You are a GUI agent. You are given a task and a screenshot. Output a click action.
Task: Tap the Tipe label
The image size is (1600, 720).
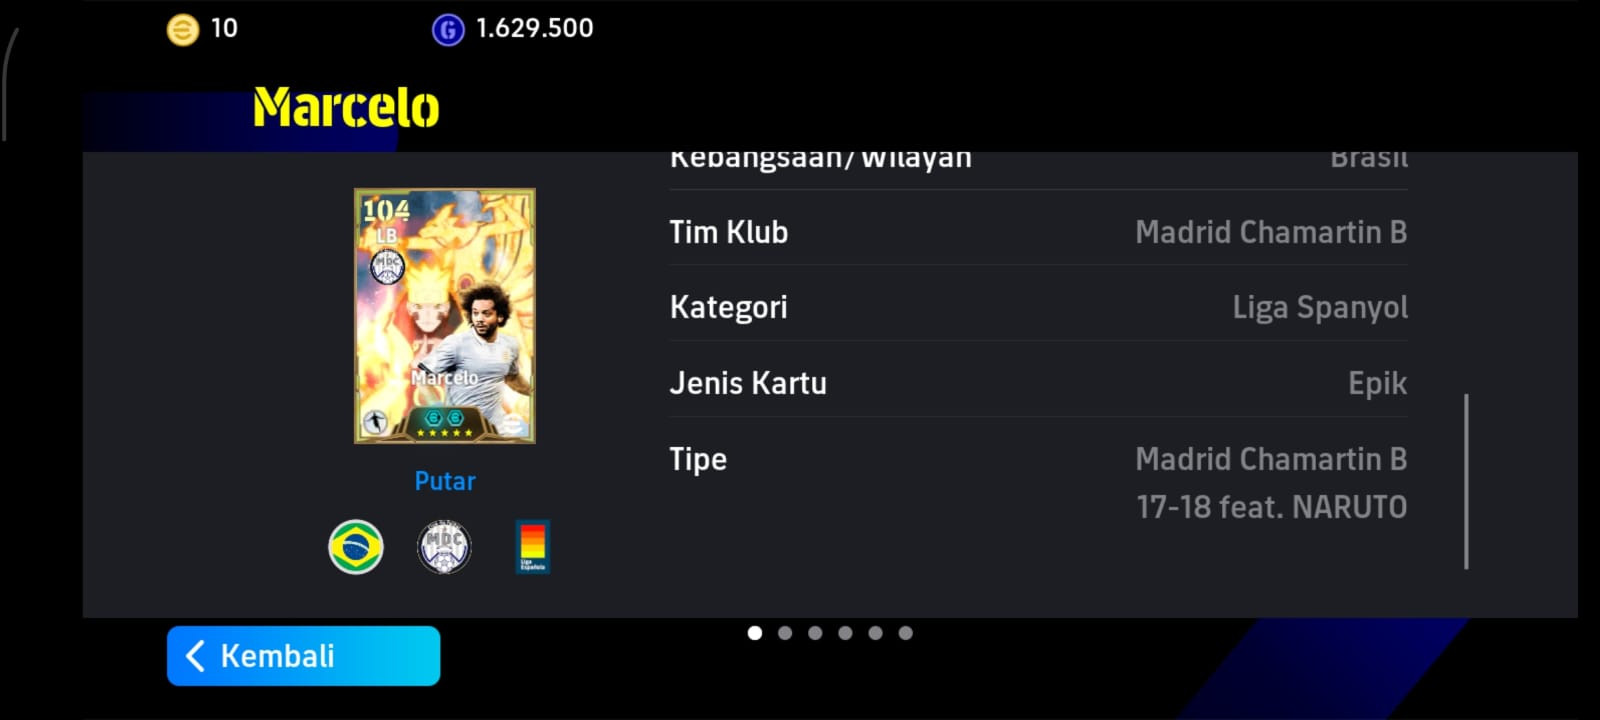698,459
